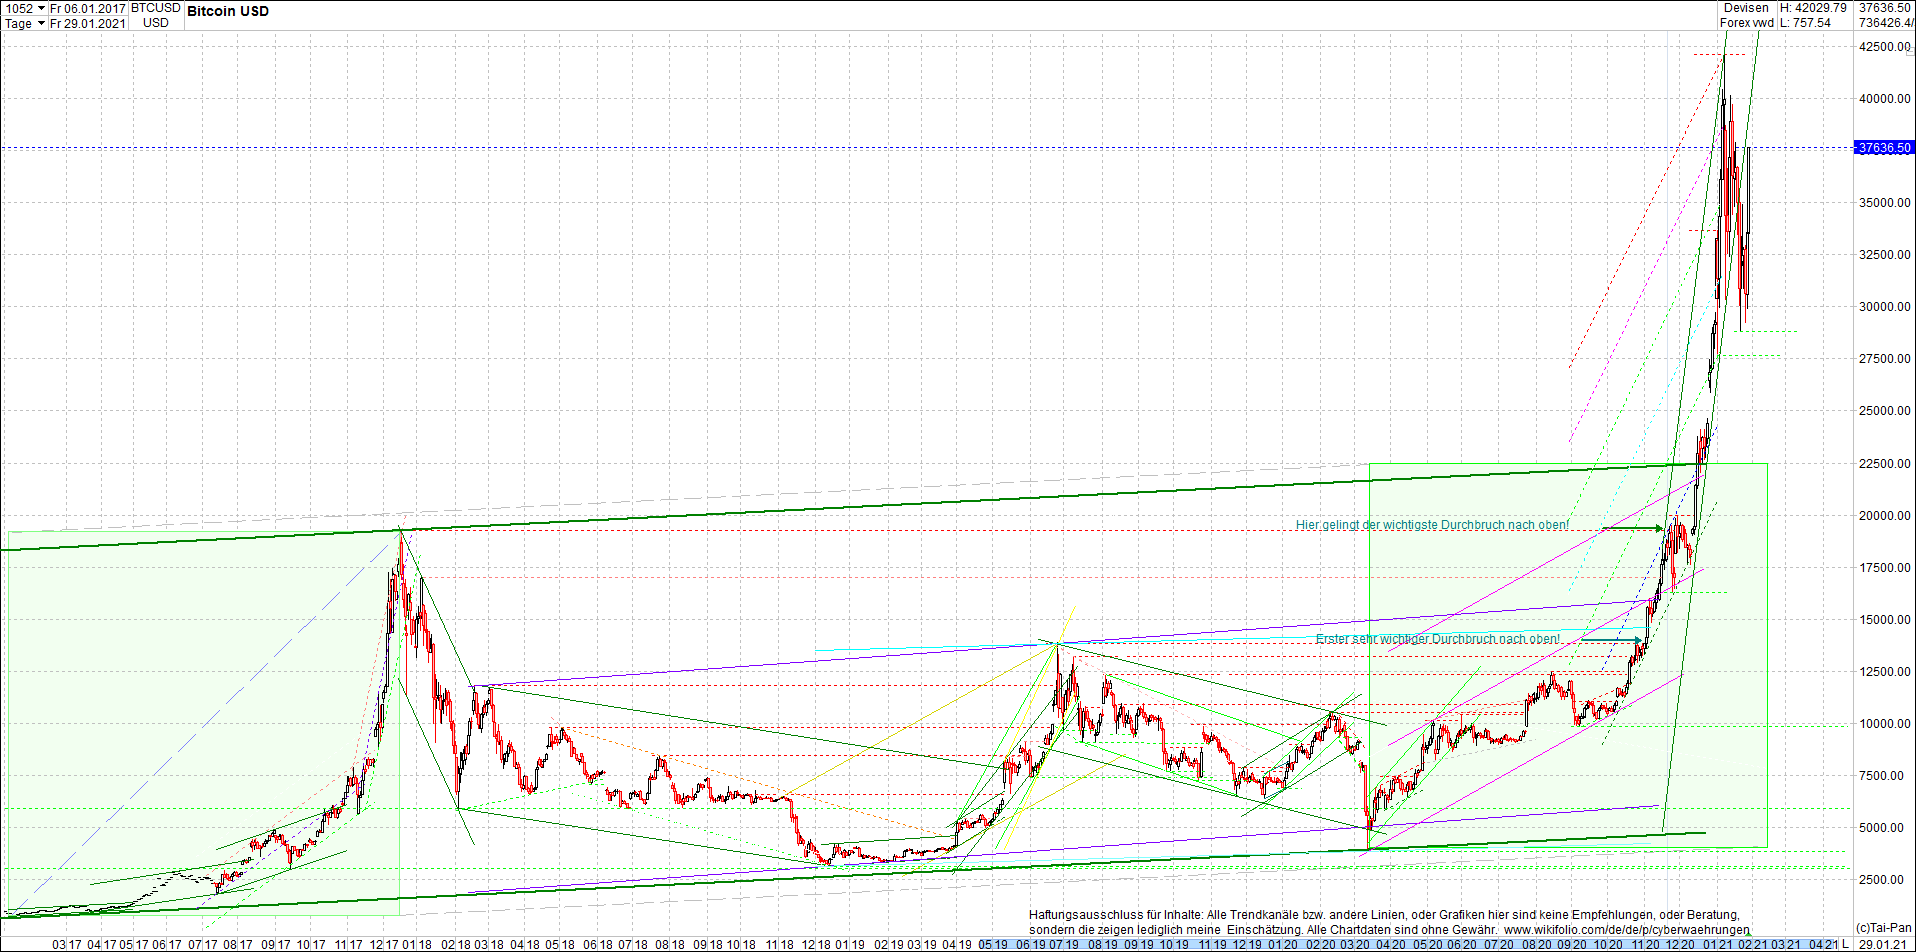Click the 42500.00 price axis label

coord(1885,47)
